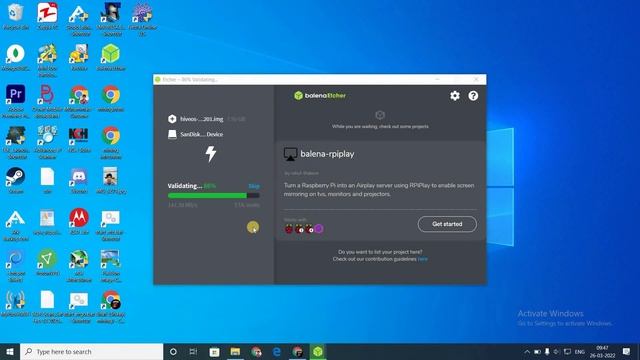
Task: Select the hiveos image file name
Action: tap(202, 119)
